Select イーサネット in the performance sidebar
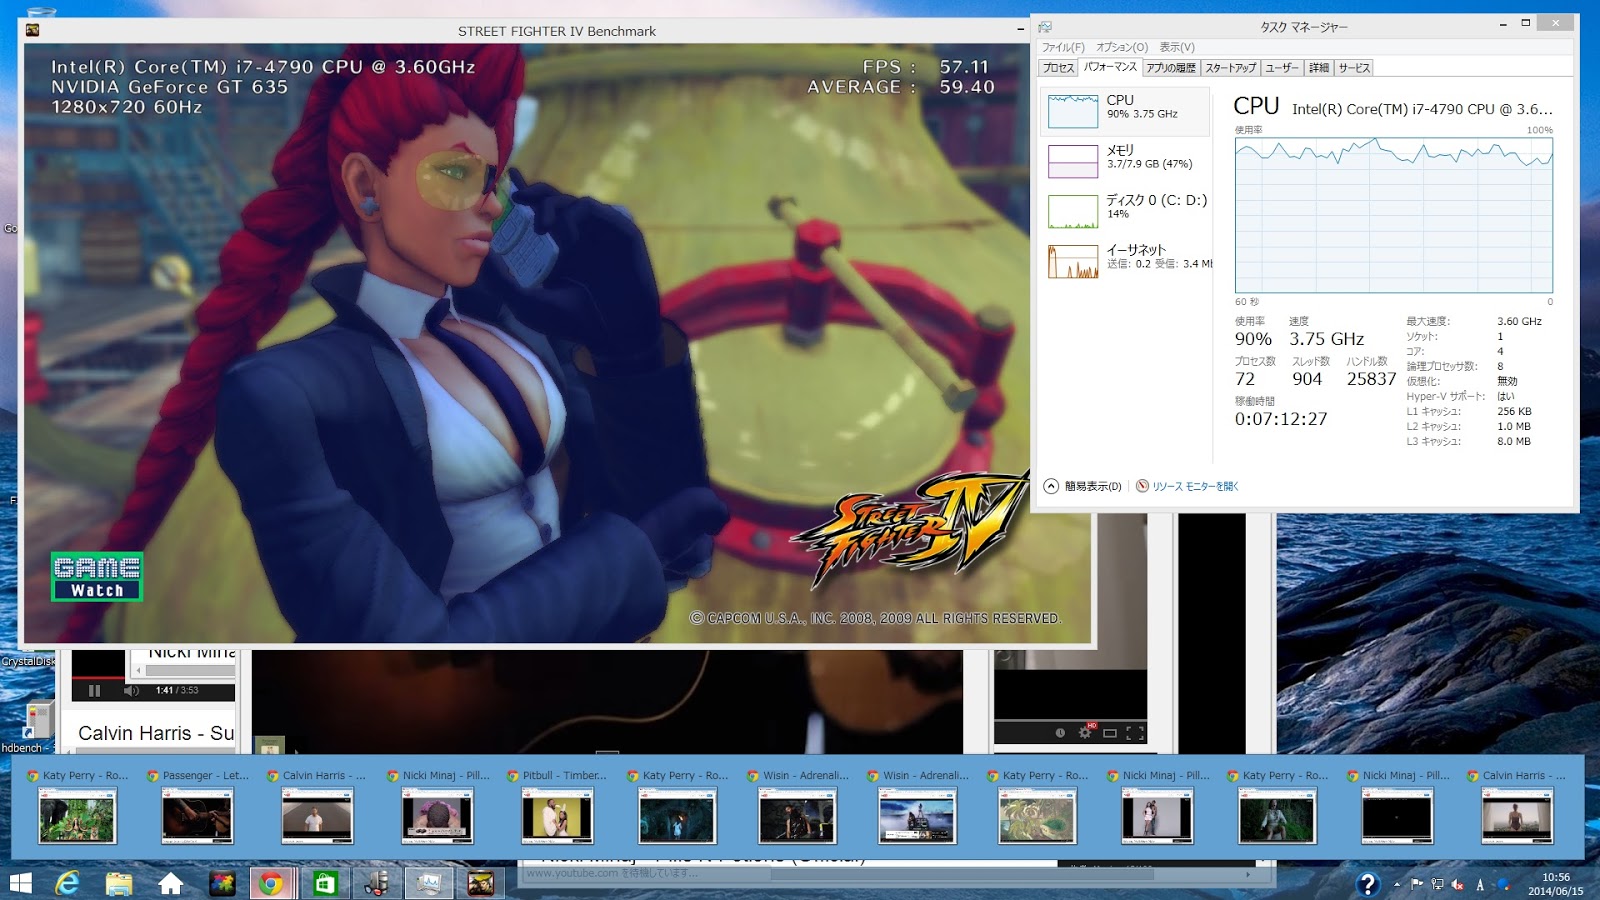The image size is (1600, 900). click(1125, 261)
